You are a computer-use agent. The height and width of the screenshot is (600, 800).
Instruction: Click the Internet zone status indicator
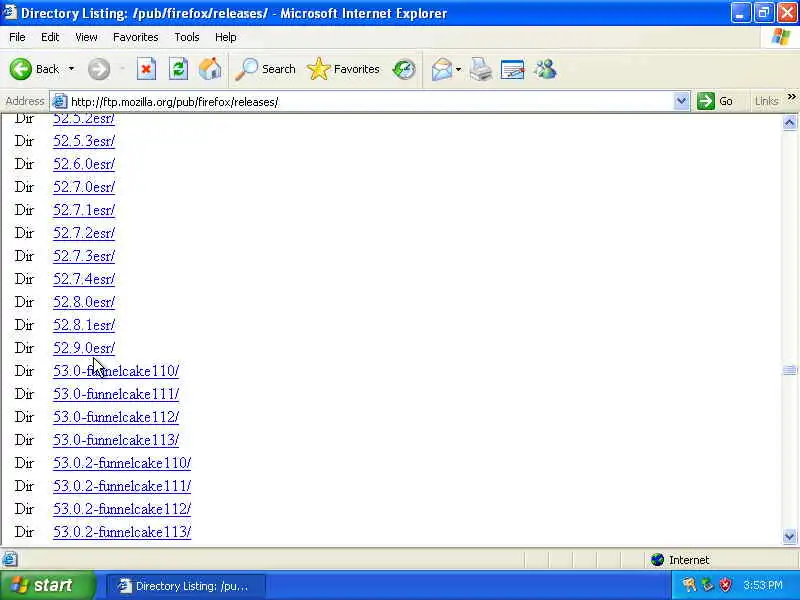(x=681, y=560)
